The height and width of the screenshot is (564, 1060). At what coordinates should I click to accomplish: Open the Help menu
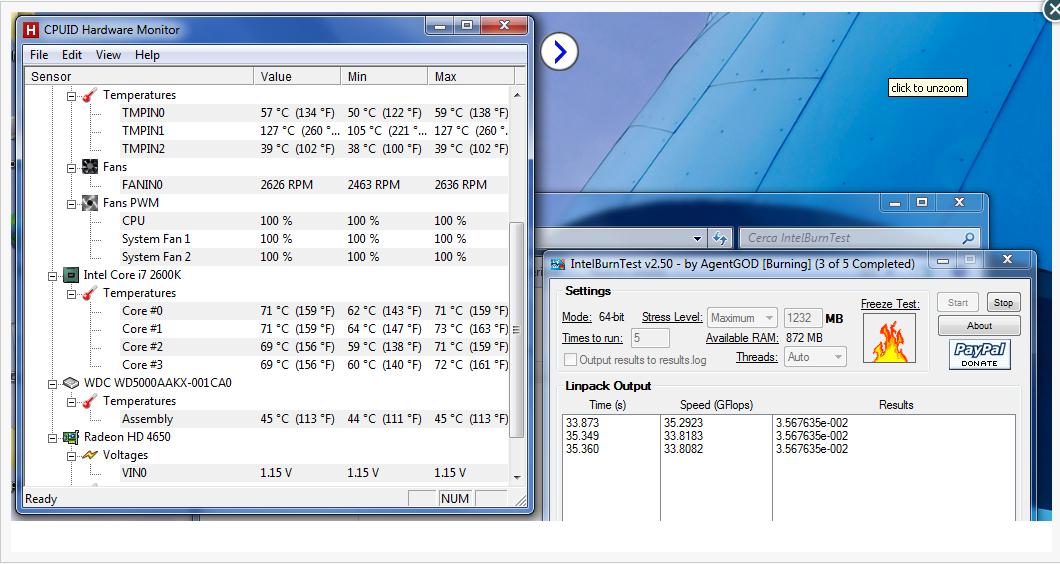point(147,55)
